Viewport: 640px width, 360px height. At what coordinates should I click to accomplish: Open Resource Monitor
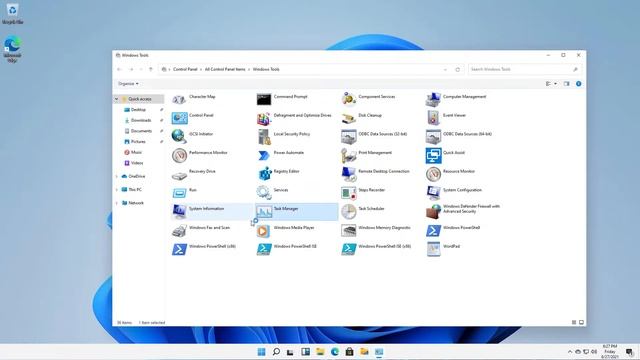451,173
